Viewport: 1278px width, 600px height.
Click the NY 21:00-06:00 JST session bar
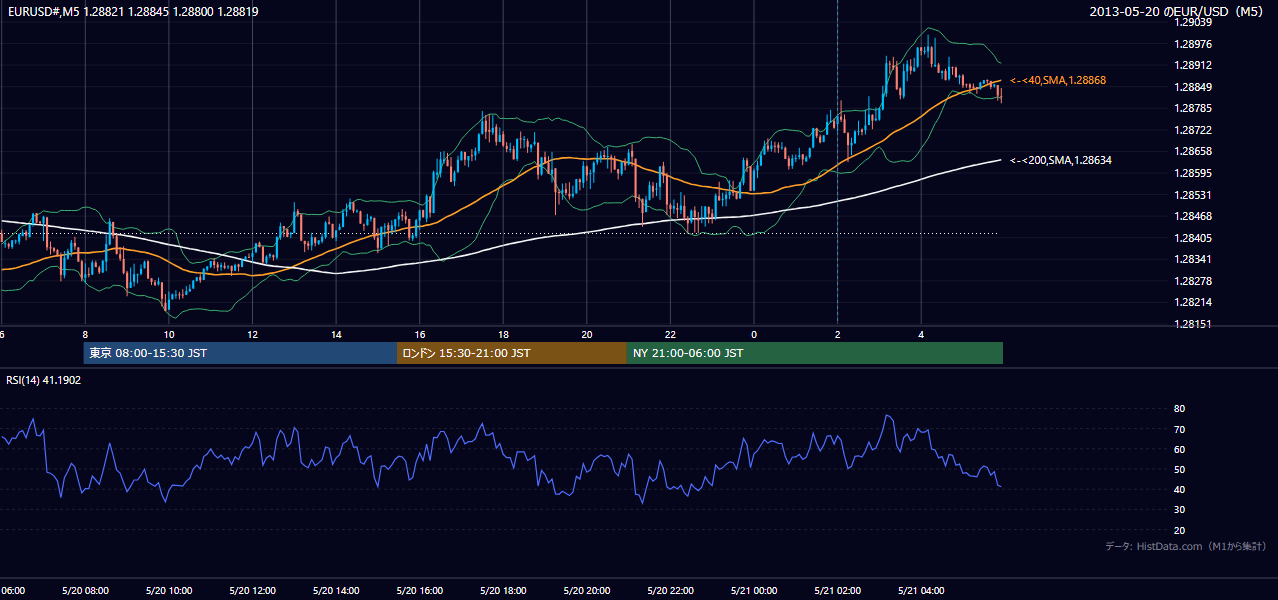[815, 353]
